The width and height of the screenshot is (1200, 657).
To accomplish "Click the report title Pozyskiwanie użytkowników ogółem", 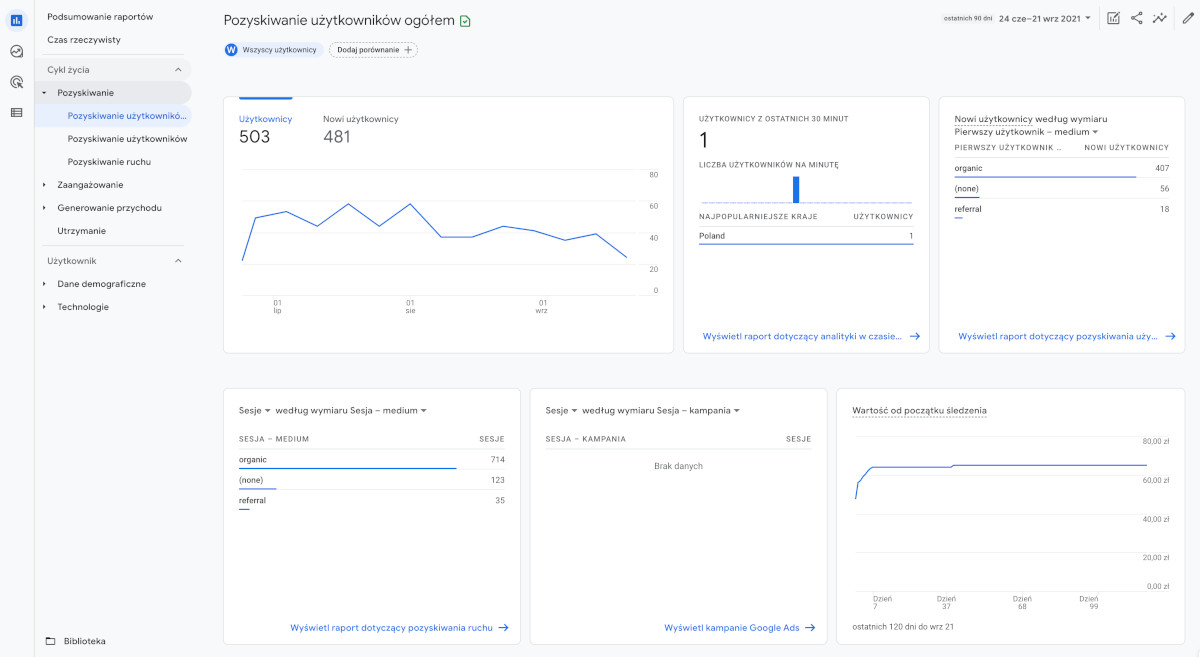I will 339,20.
